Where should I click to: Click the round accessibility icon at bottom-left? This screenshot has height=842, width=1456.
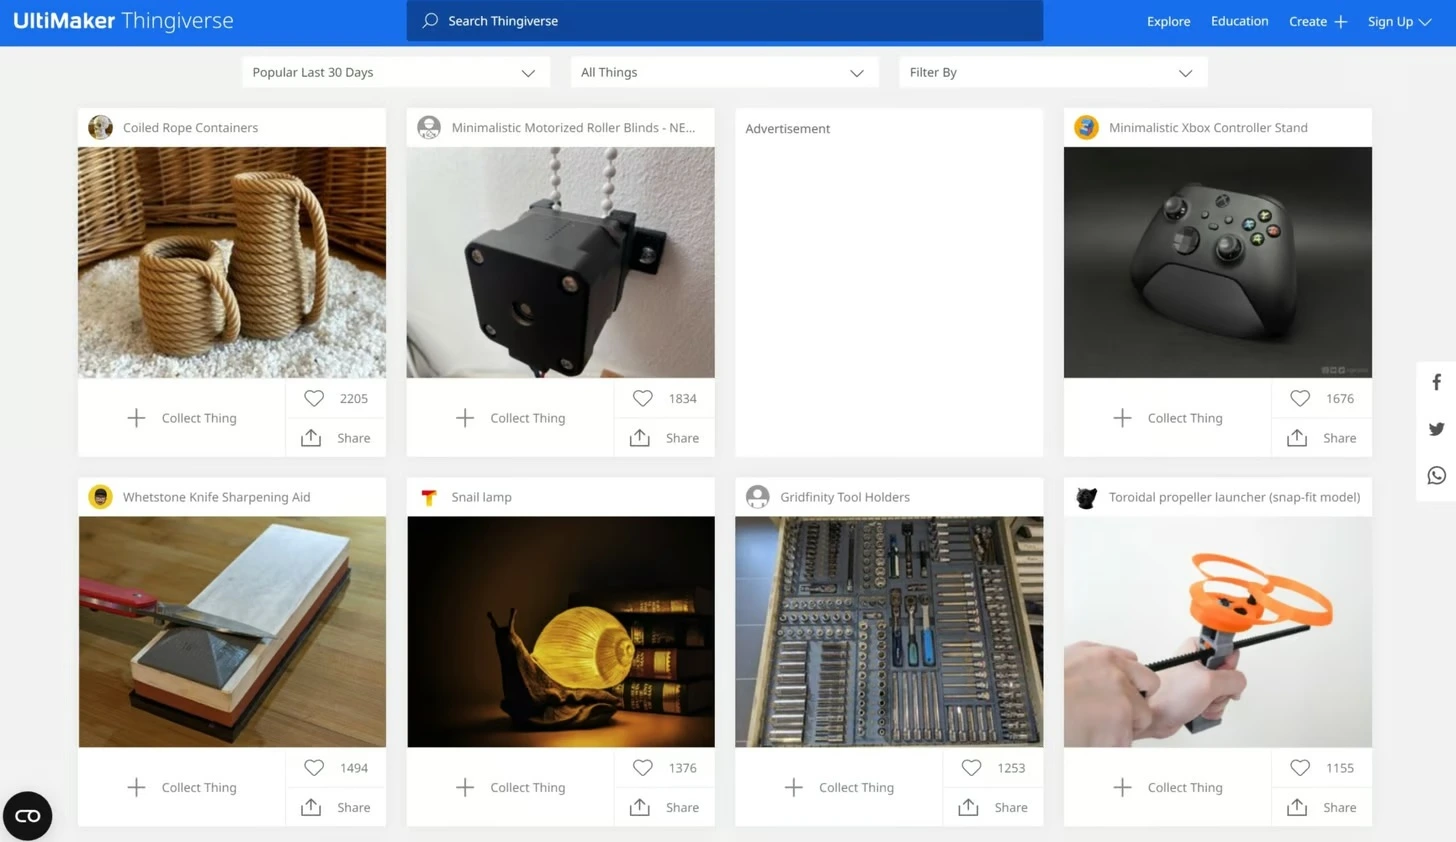(28, 815)
